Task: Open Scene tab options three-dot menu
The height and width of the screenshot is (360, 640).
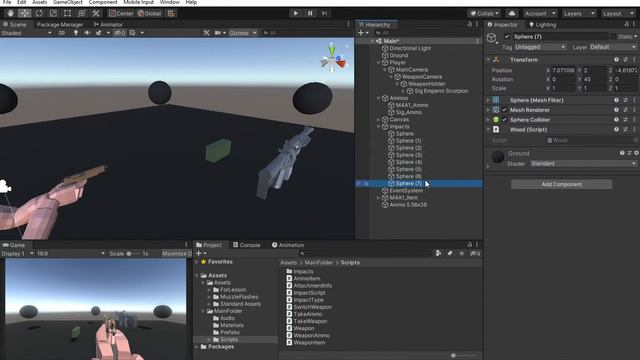Action: tap(348, 24)
